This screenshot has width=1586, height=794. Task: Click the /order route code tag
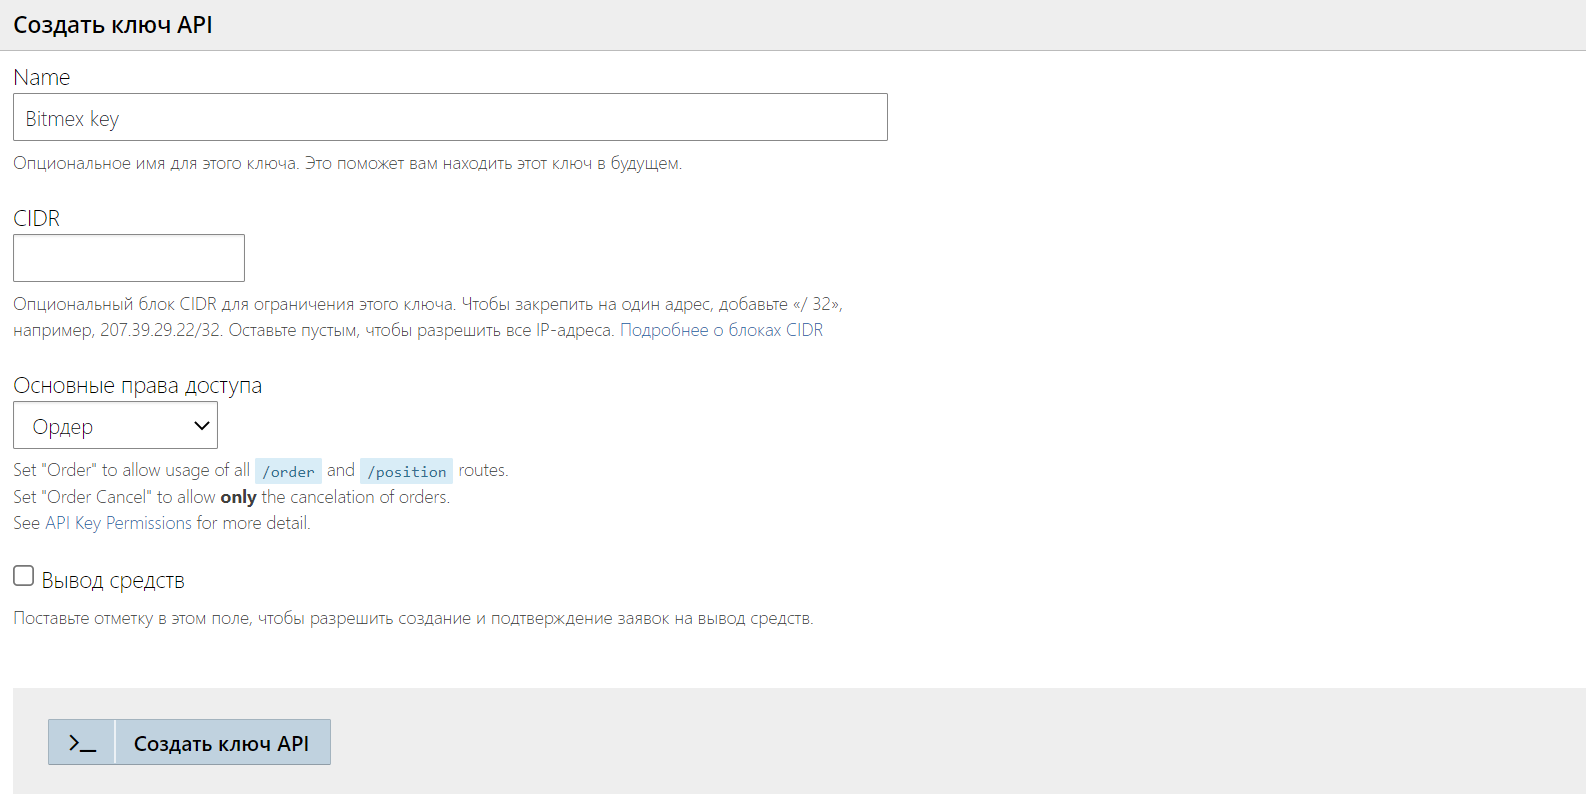point(288,471)
